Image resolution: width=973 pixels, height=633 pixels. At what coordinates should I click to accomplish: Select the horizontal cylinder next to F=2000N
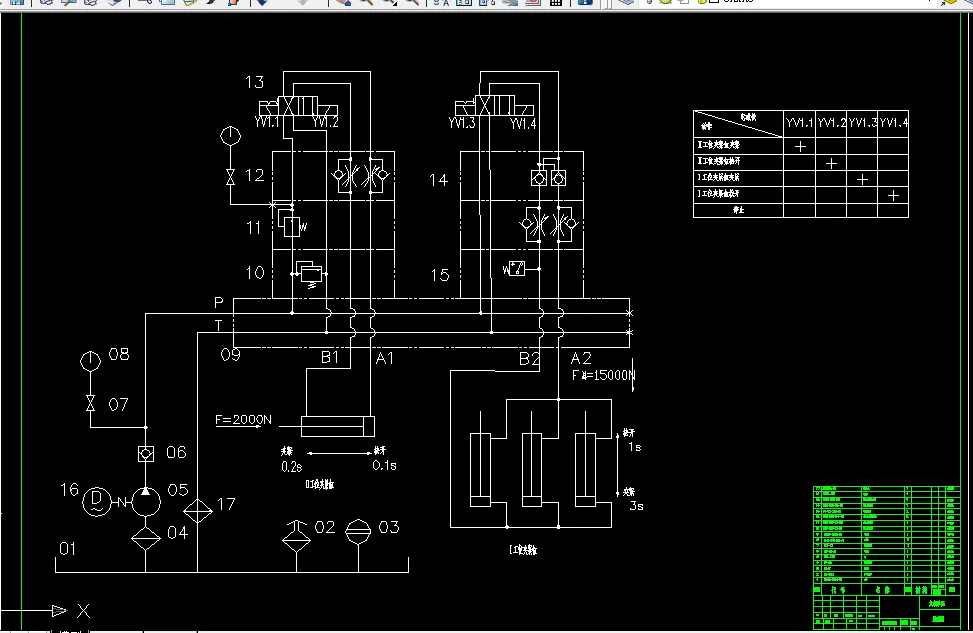coord(338,426)
